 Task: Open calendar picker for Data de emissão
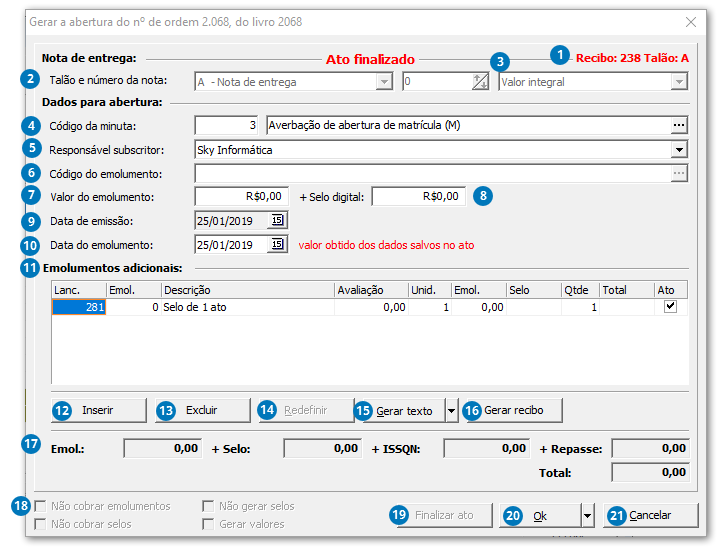(x=278, y=220)
